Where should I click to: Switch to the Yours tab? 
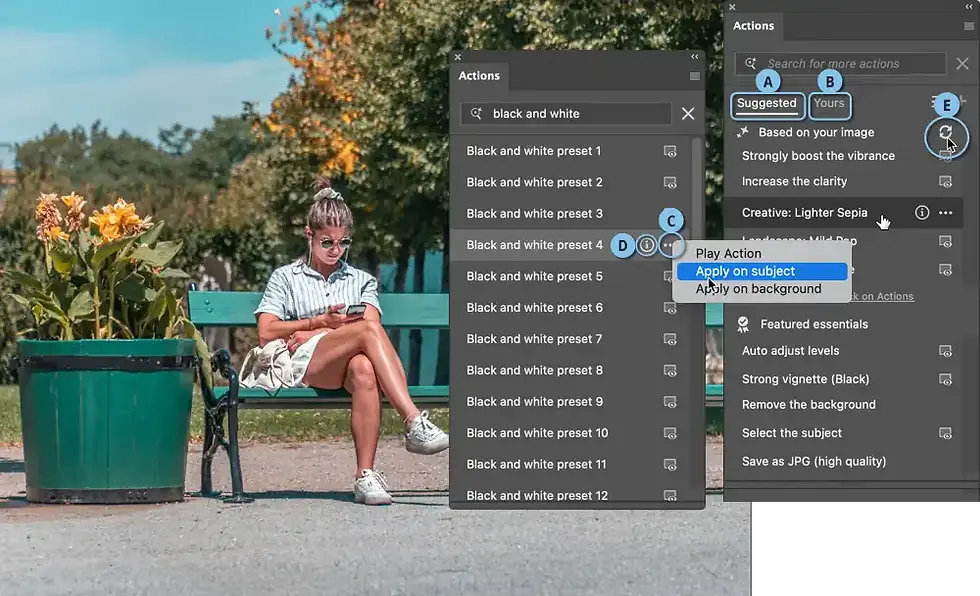pyautogui.click(x=829, y=104)
